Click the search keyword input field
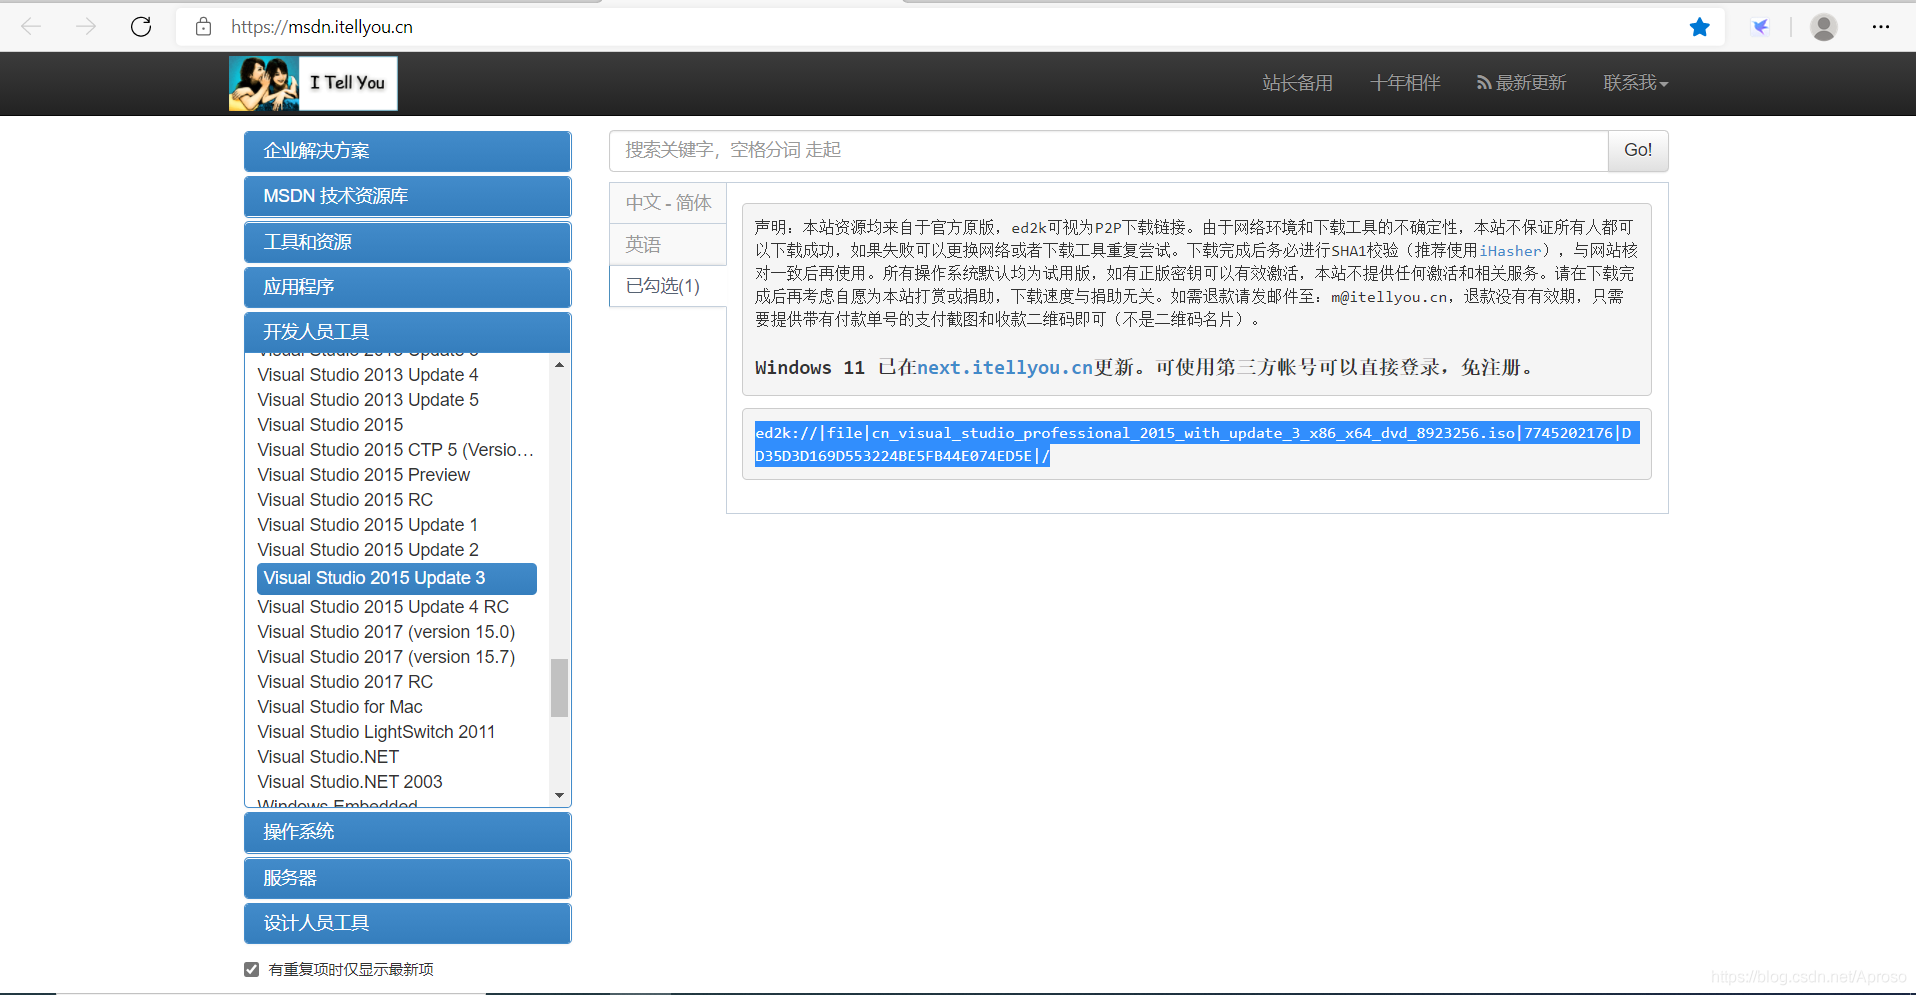The image size is (1916, 995). tap(1108, 150)
